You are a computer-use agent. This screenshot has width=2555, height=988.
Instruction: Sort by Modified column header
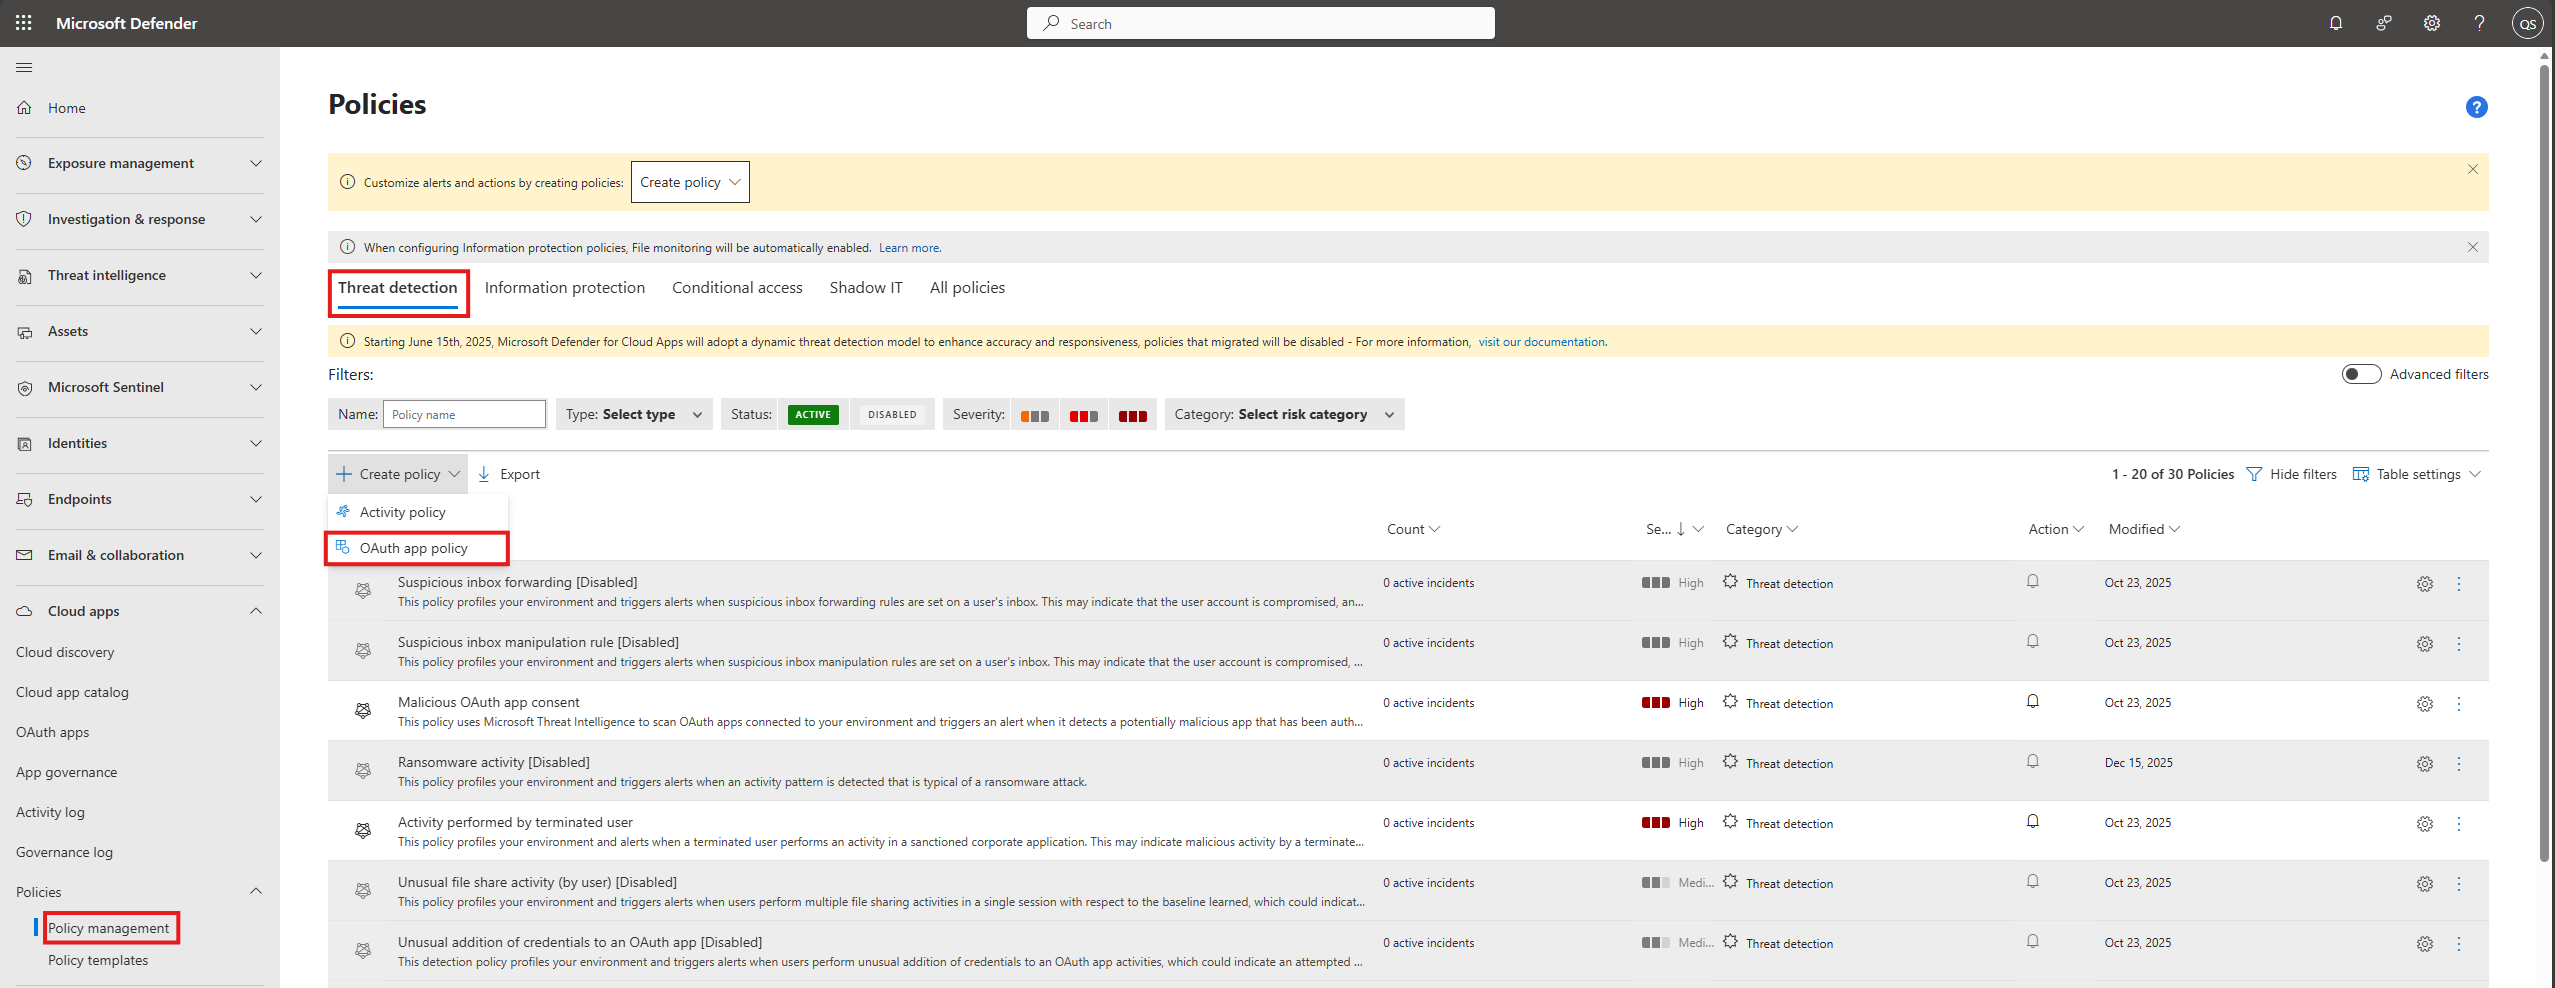coord(2144,529)
